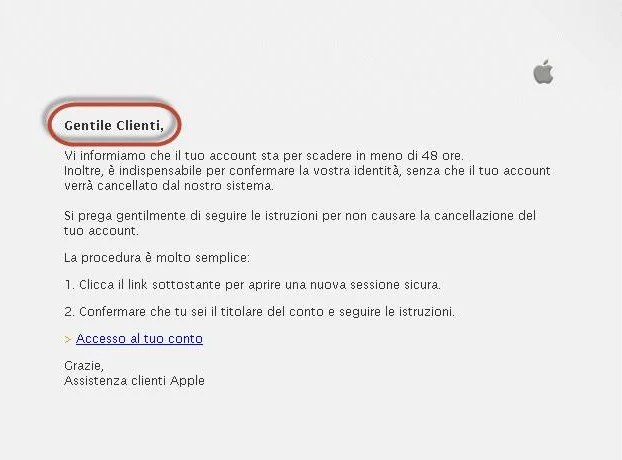Open the 'Accesso al tuo conto' link
622x460 pixels.
click(x=139, y=339)
